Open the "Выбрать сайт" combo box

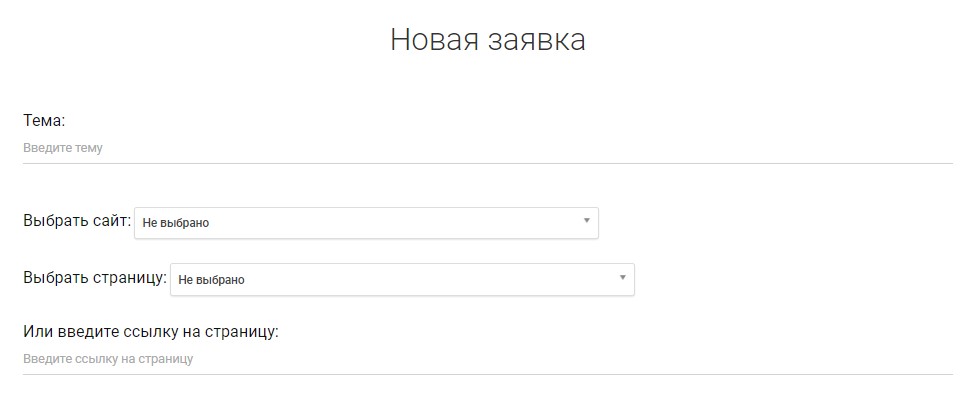[x=365, y=223]
